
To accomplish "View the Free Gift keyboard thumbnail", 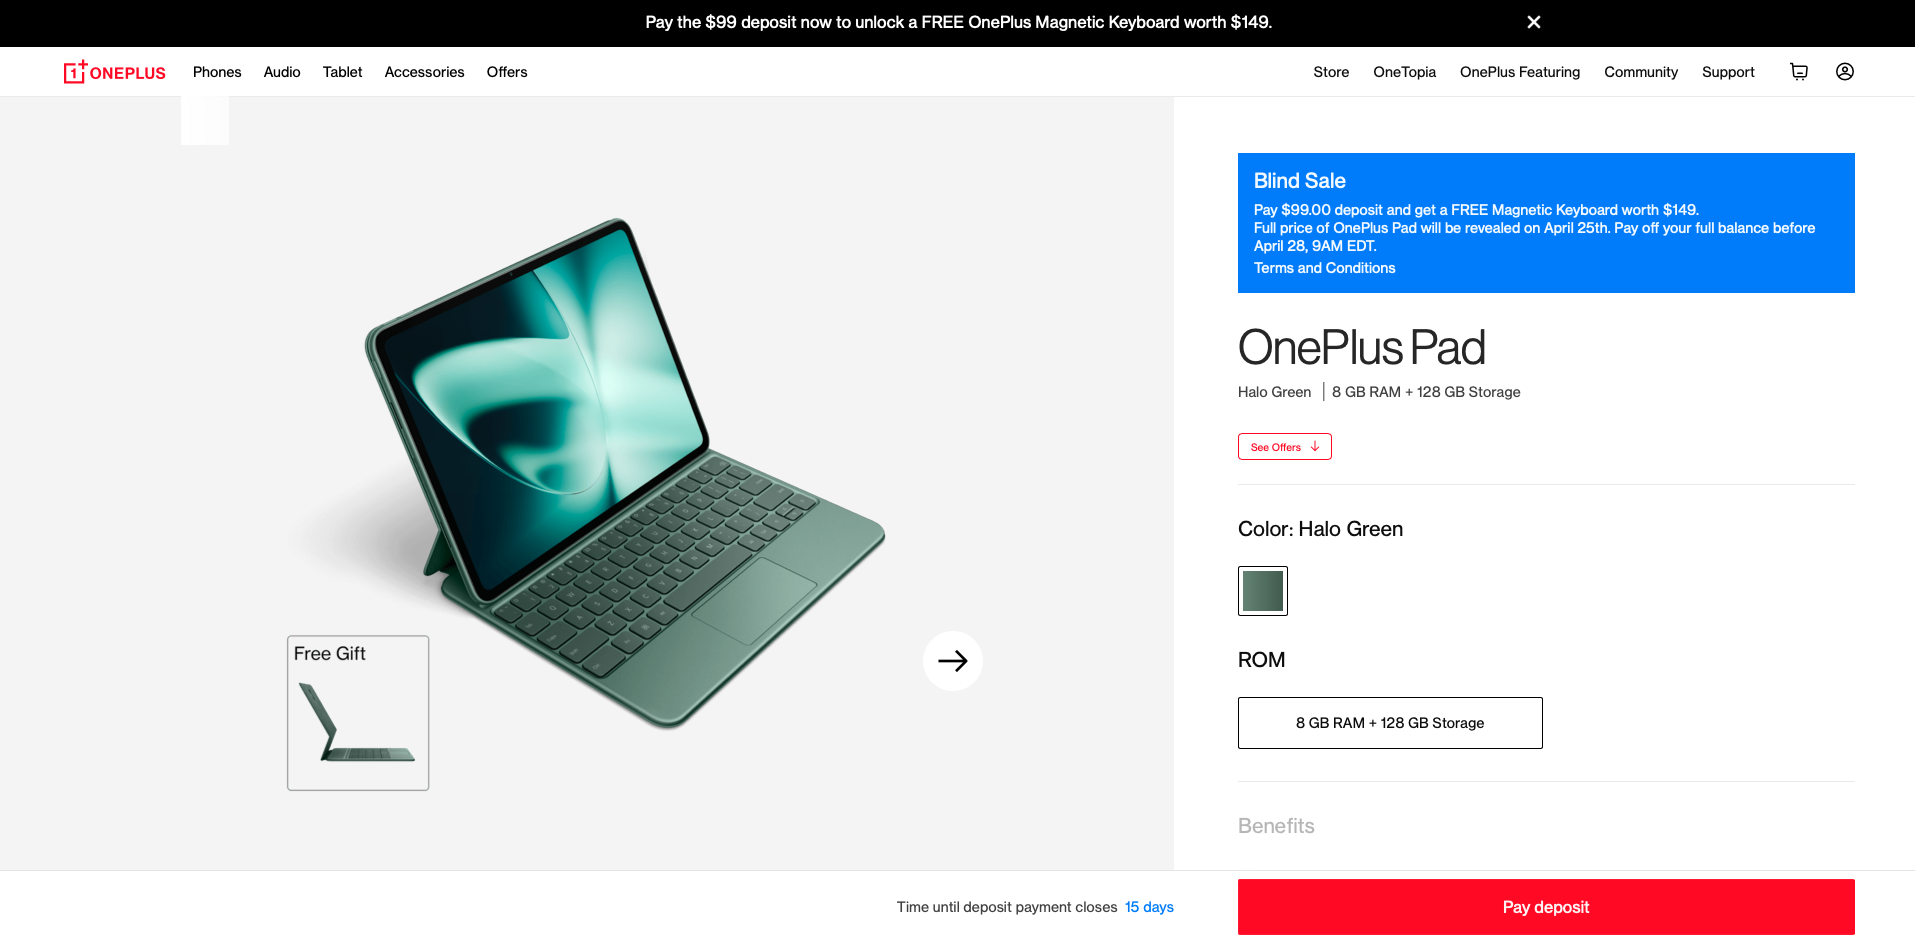I will (x=358, y=713).
